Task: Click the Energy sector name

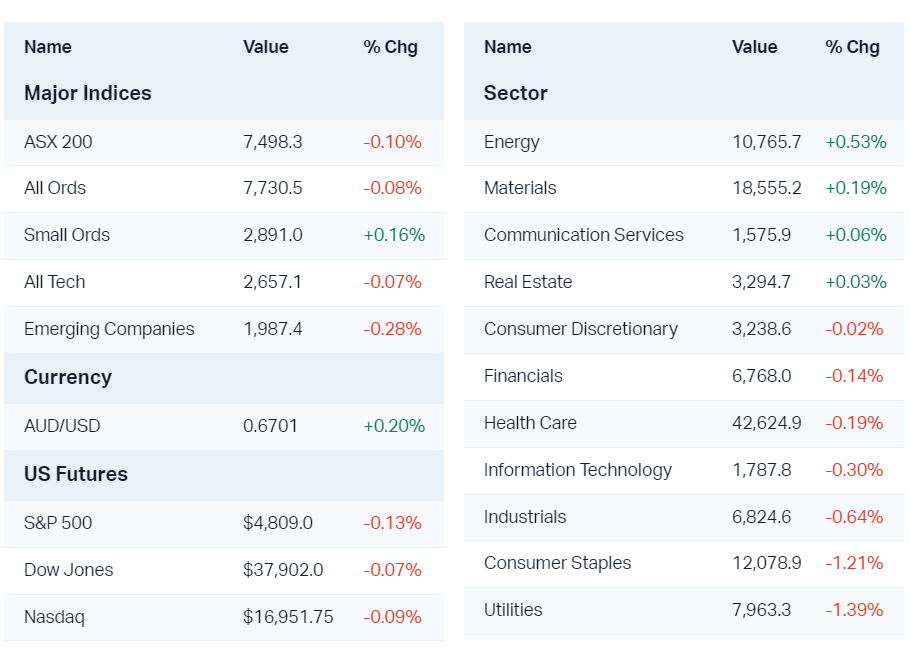Action: [511, 142]
